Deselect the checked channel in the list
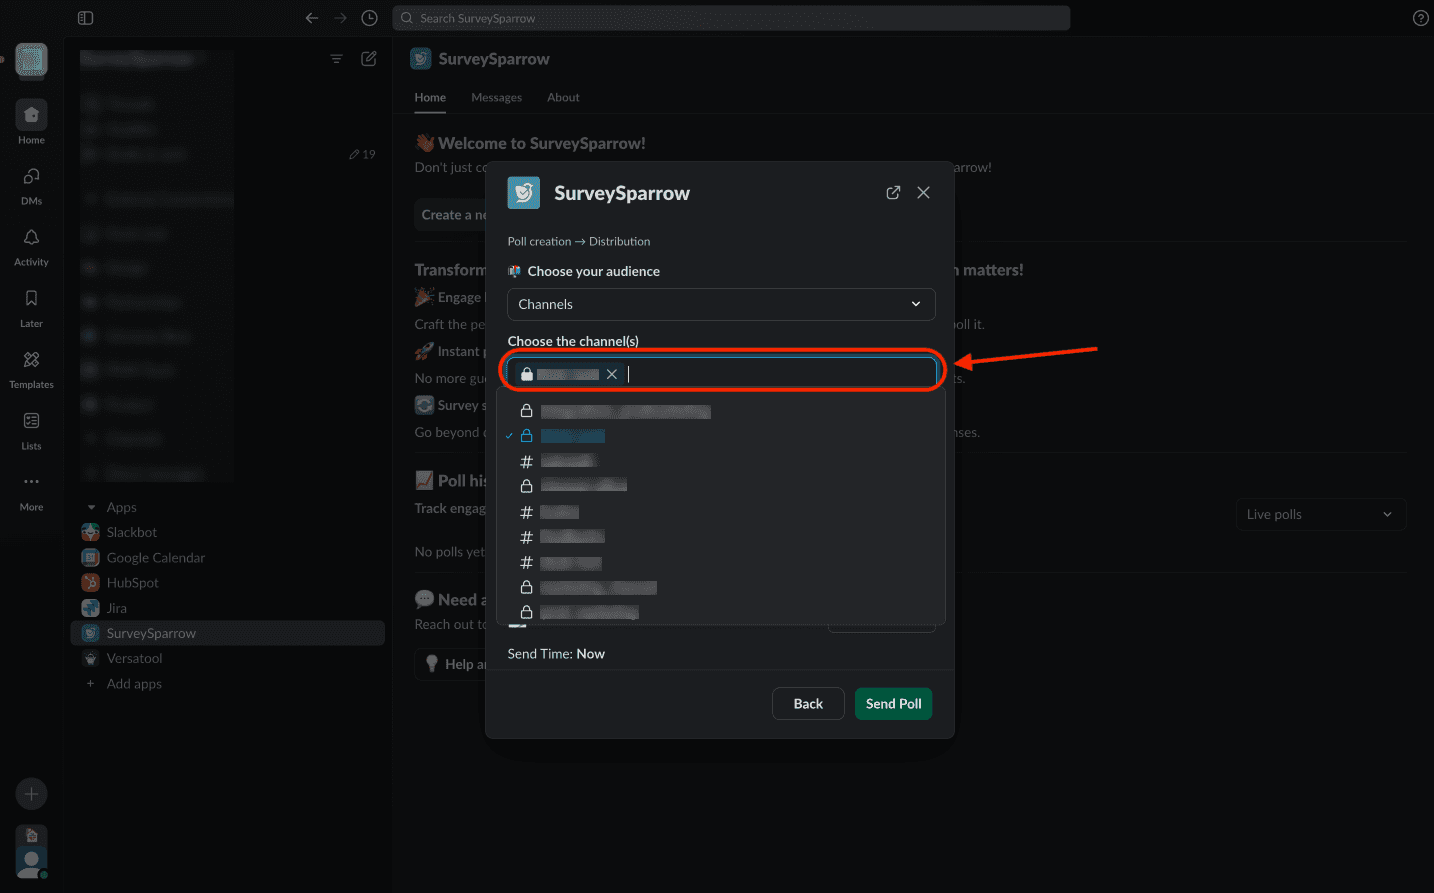Screen dimensions: 1434x893 (x=573, y=436)
